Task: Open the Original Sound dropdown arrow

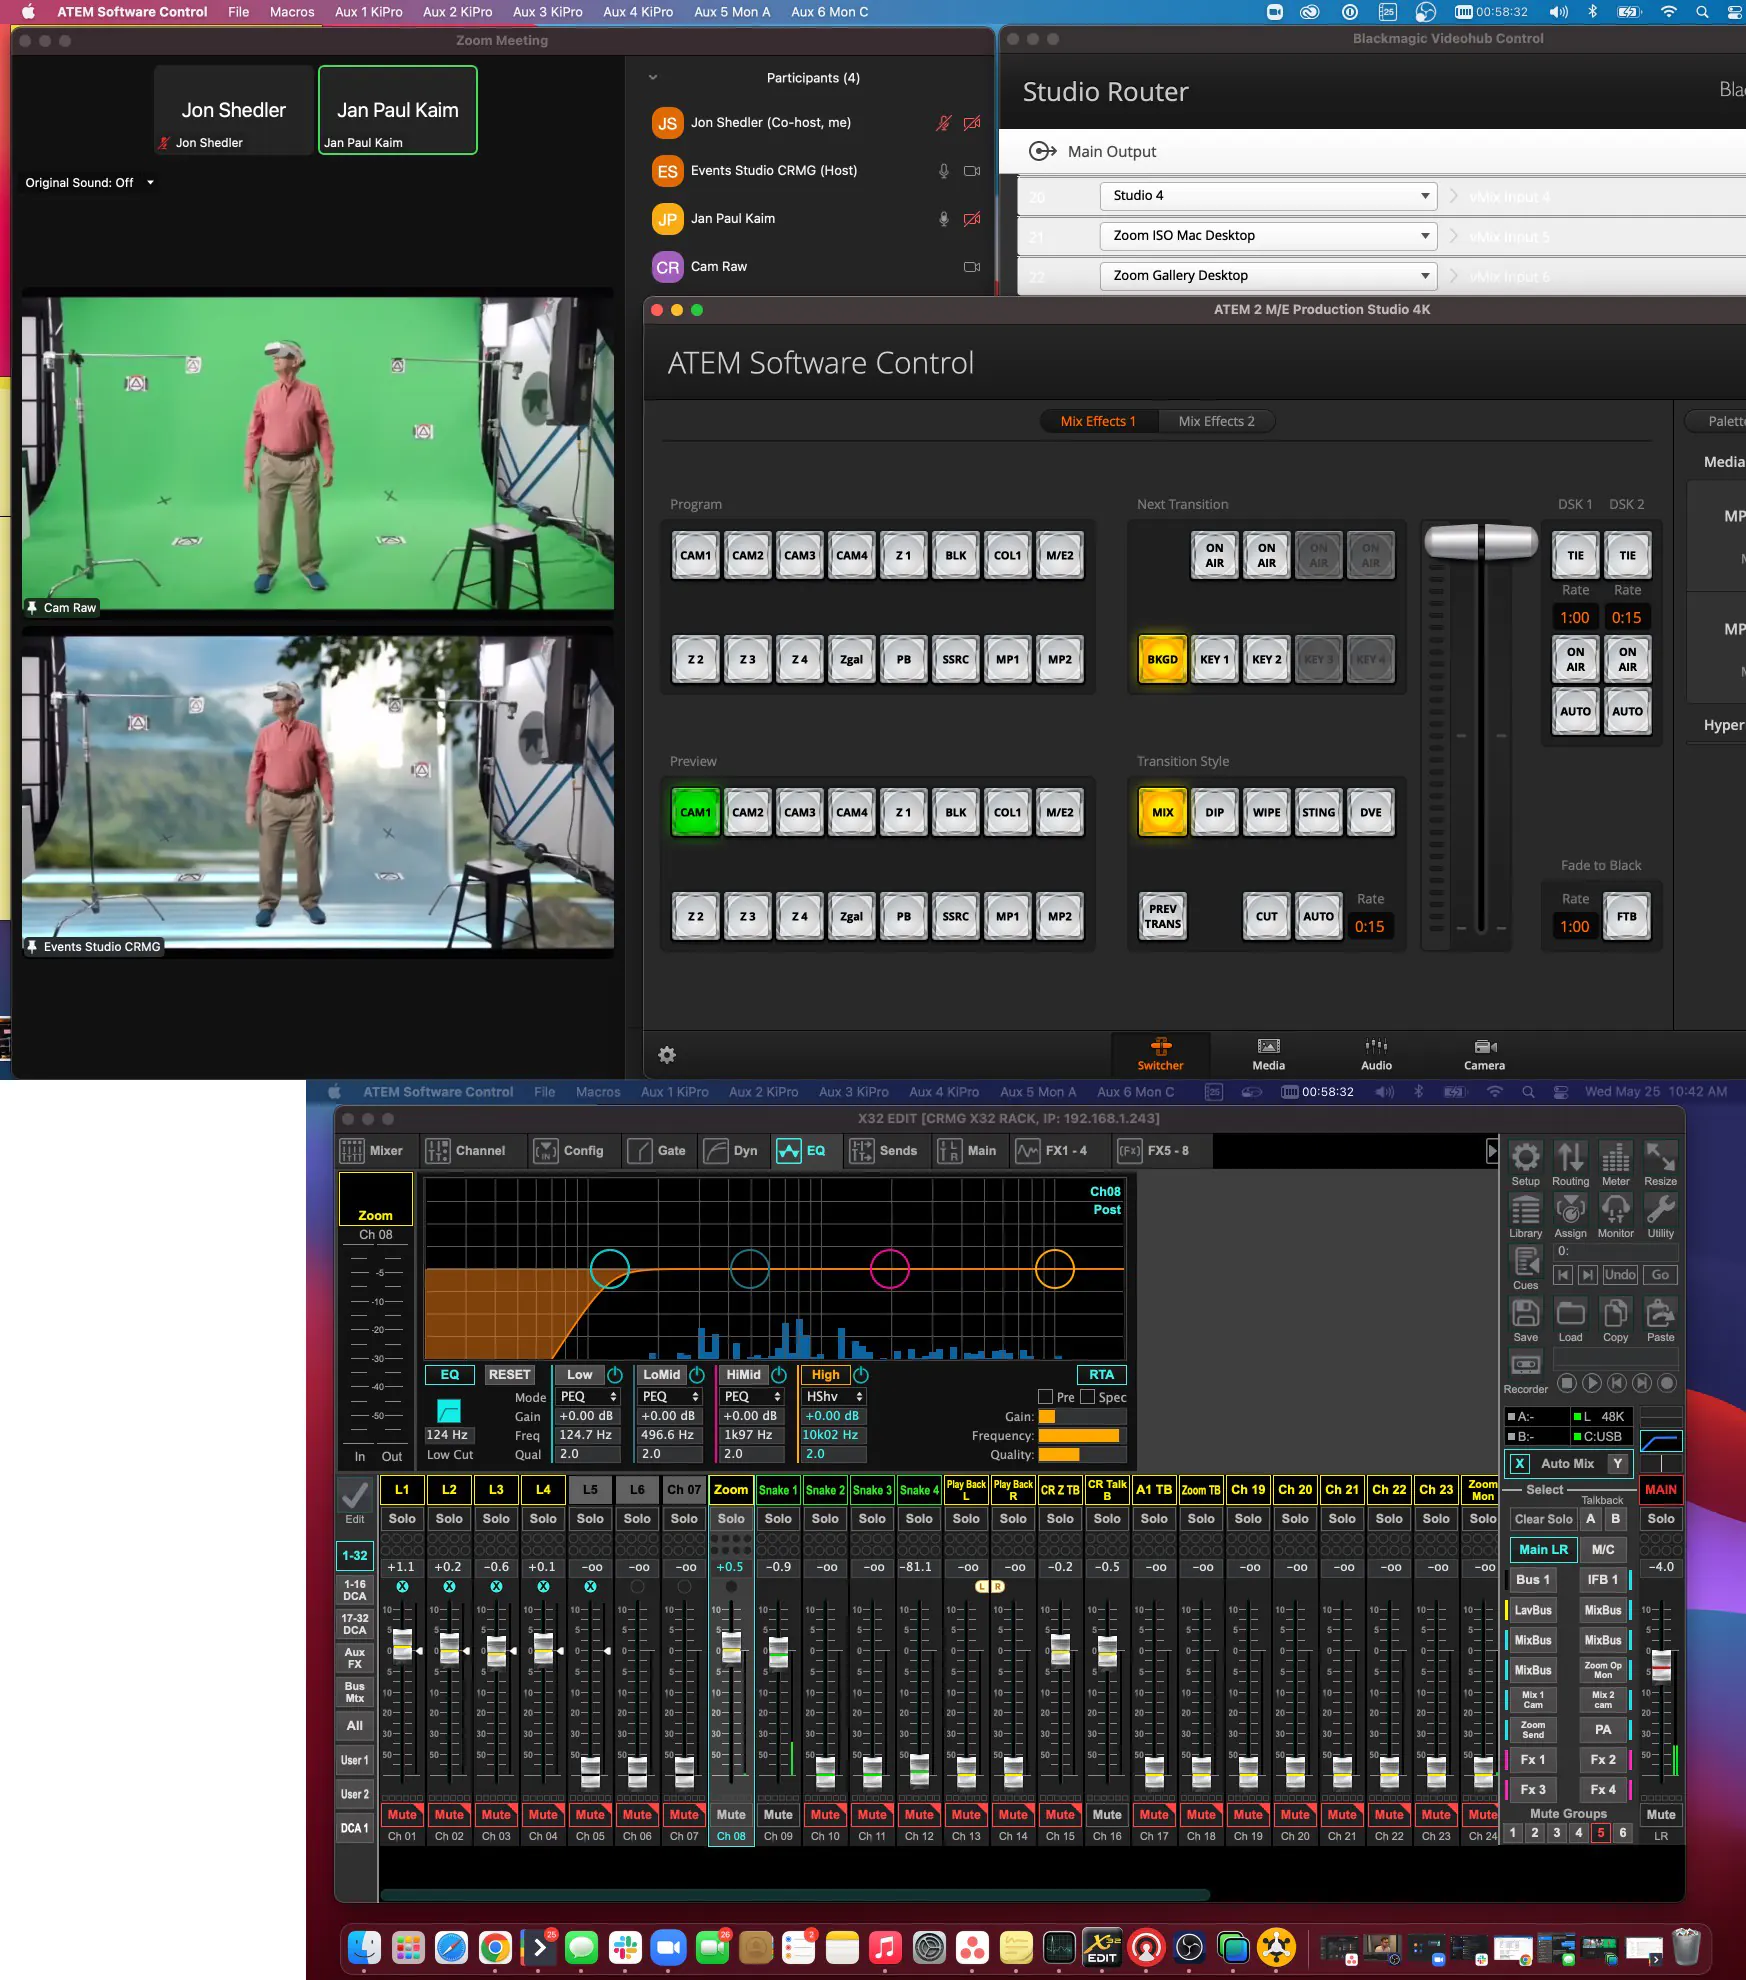Action: pos(151,183)
